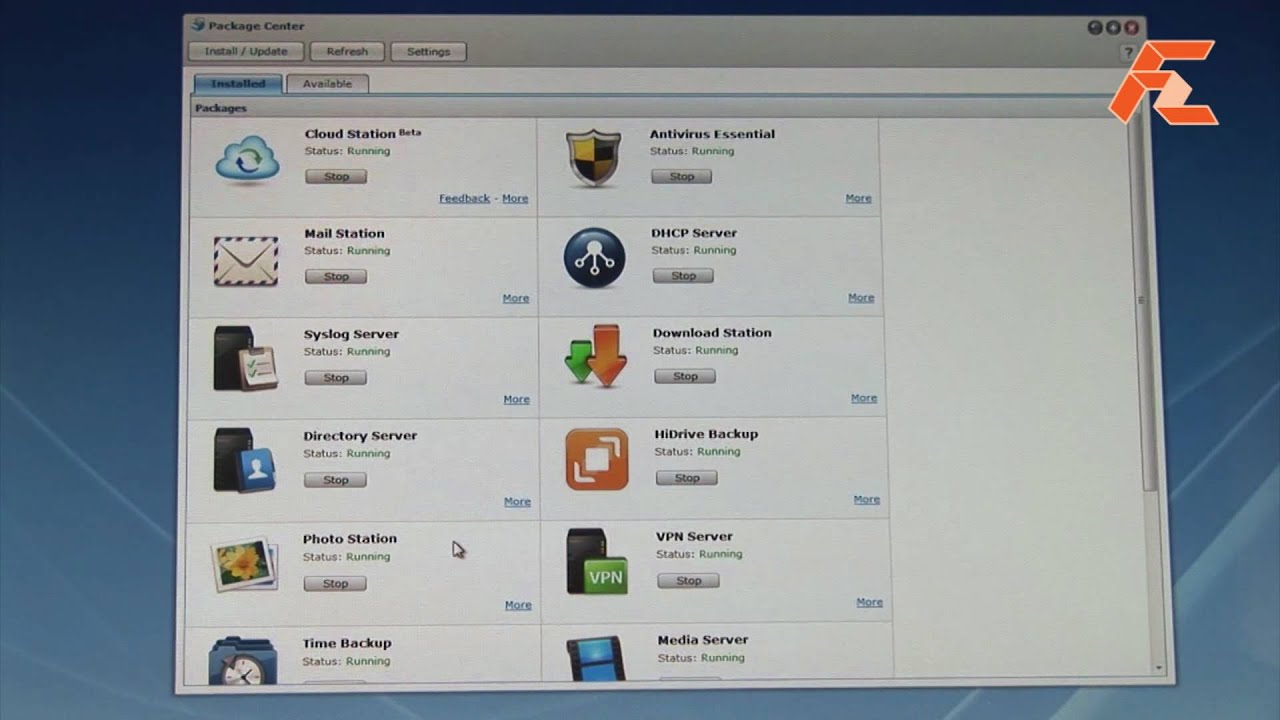
Task: Click the Antivirus Essential shield icon
Action: [594, 158]
